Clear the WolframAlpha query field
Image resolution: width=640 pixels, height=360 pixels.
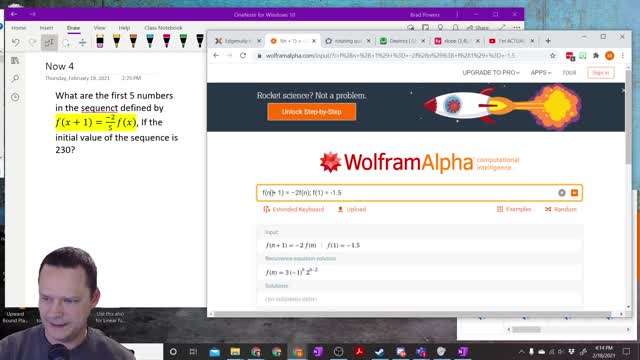click(x=562, y=193)
